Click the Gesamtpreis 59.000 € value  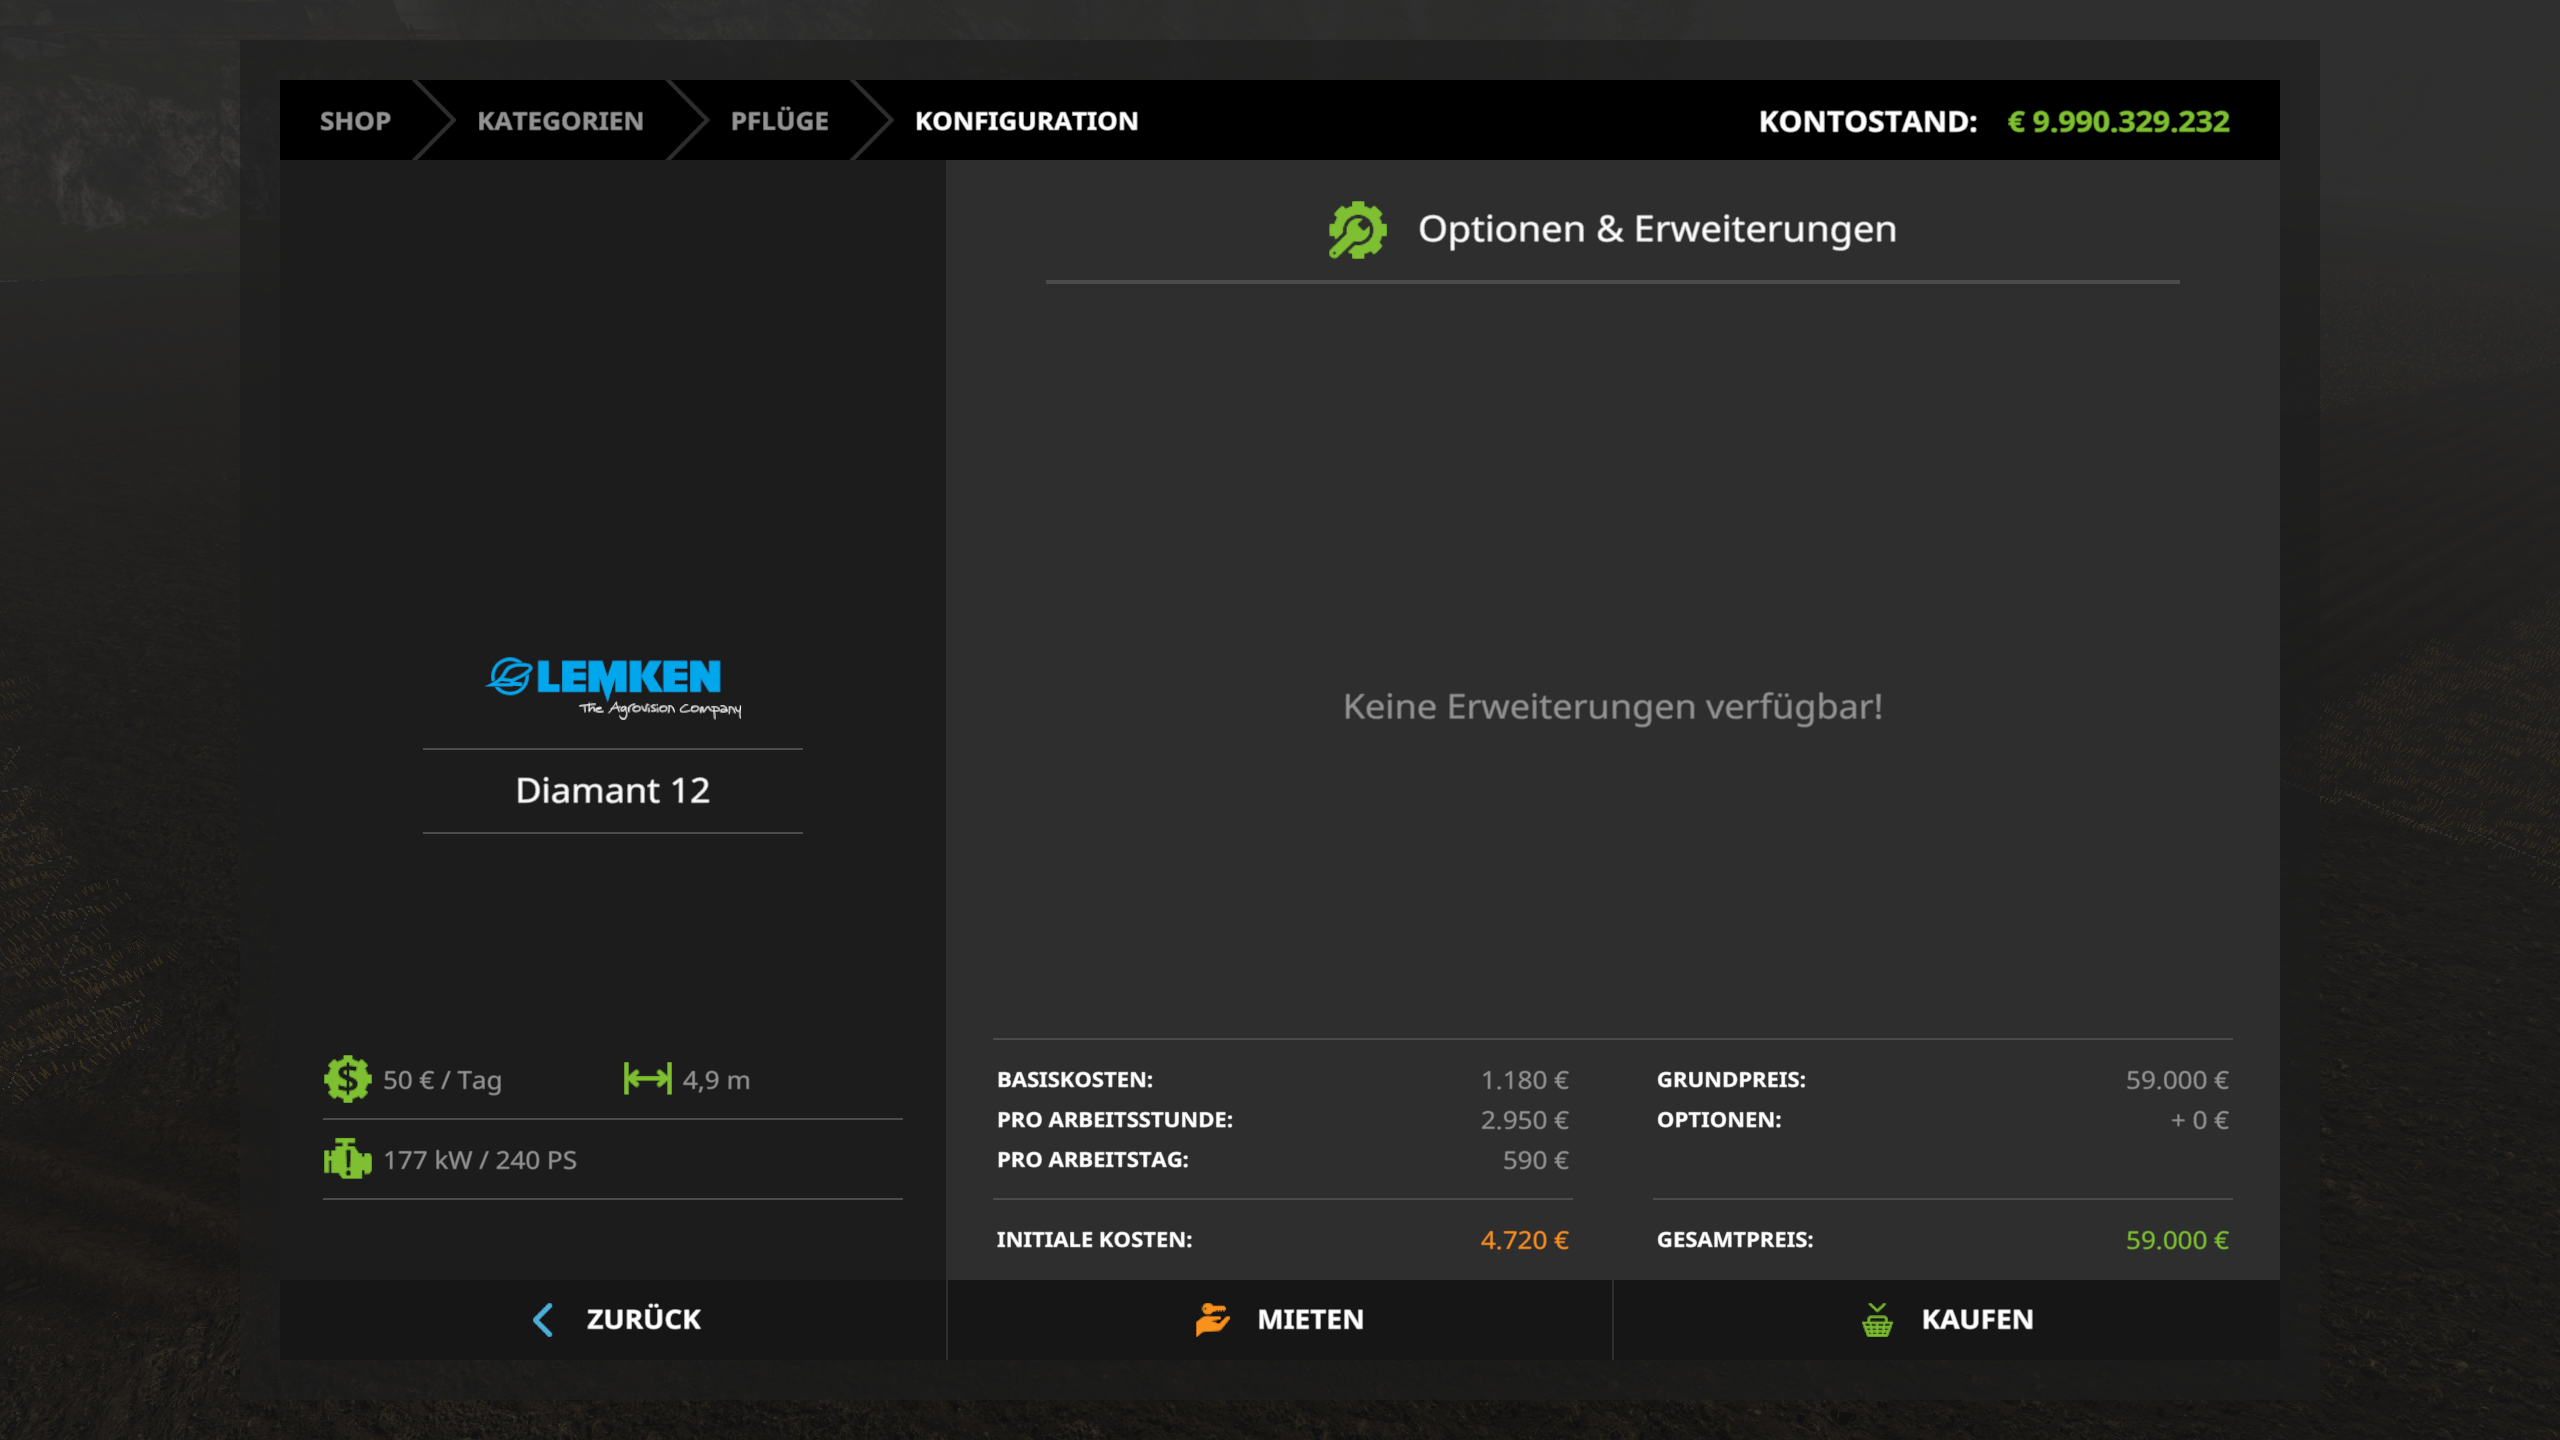tap(2176, 1239)
